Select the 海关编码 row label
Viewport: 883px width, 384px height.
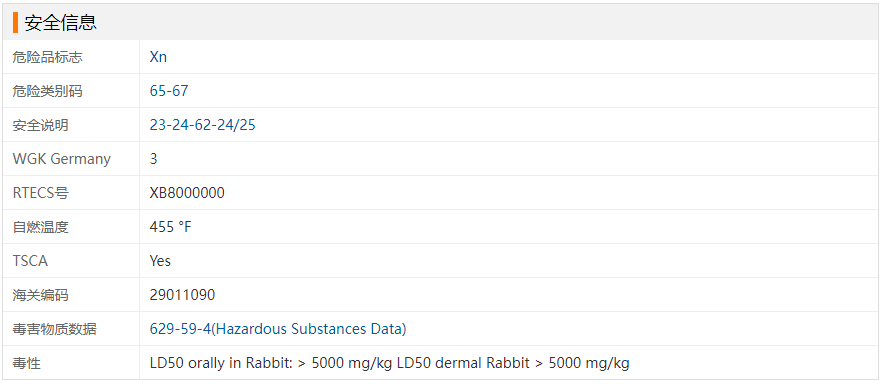coord(41,295)
